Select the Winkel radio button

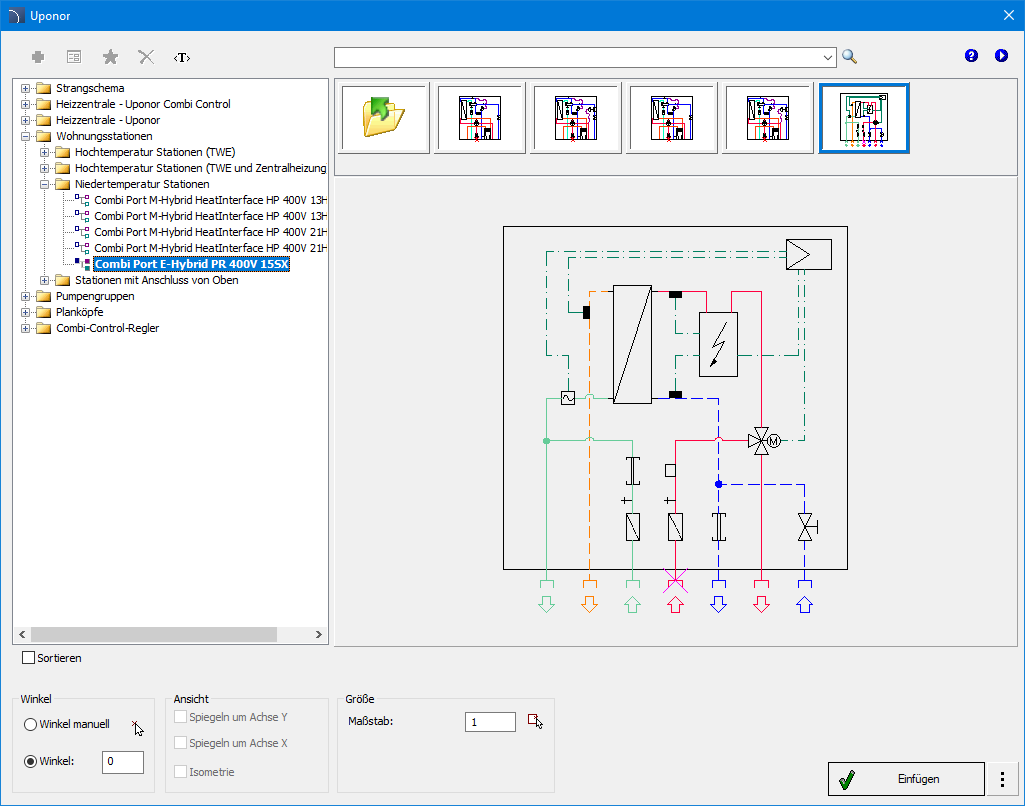click(31, 762)
